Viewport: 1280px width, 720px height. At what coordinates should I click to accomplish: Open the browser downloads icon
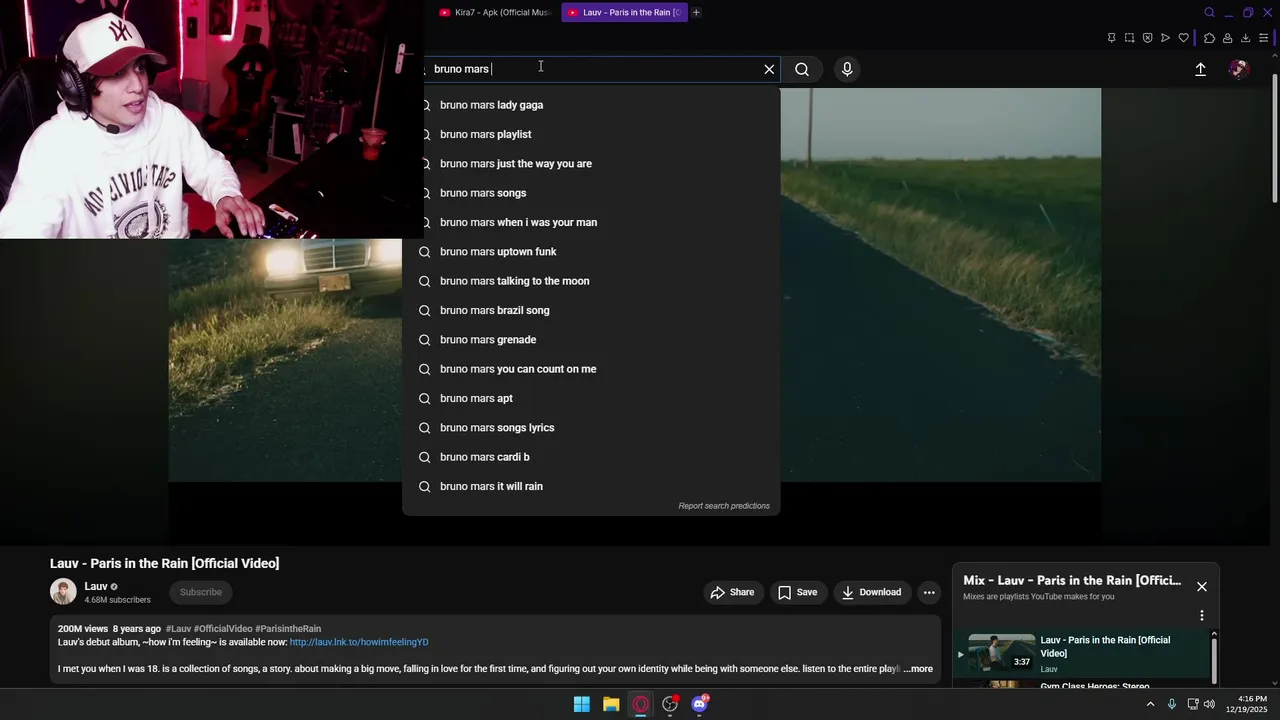1245,38
